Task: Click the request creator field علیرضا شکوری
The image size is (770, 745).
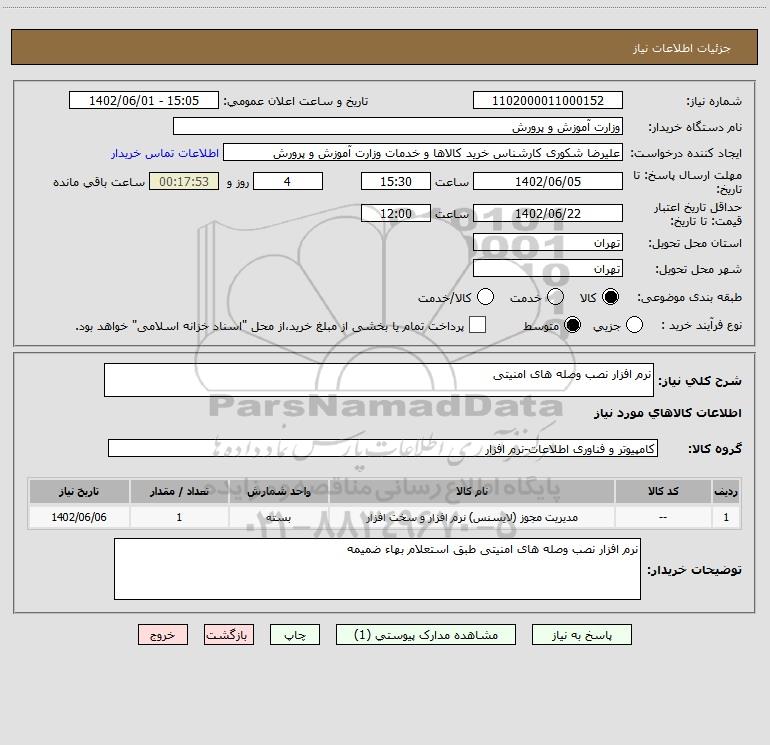Action: coord(423,153)
